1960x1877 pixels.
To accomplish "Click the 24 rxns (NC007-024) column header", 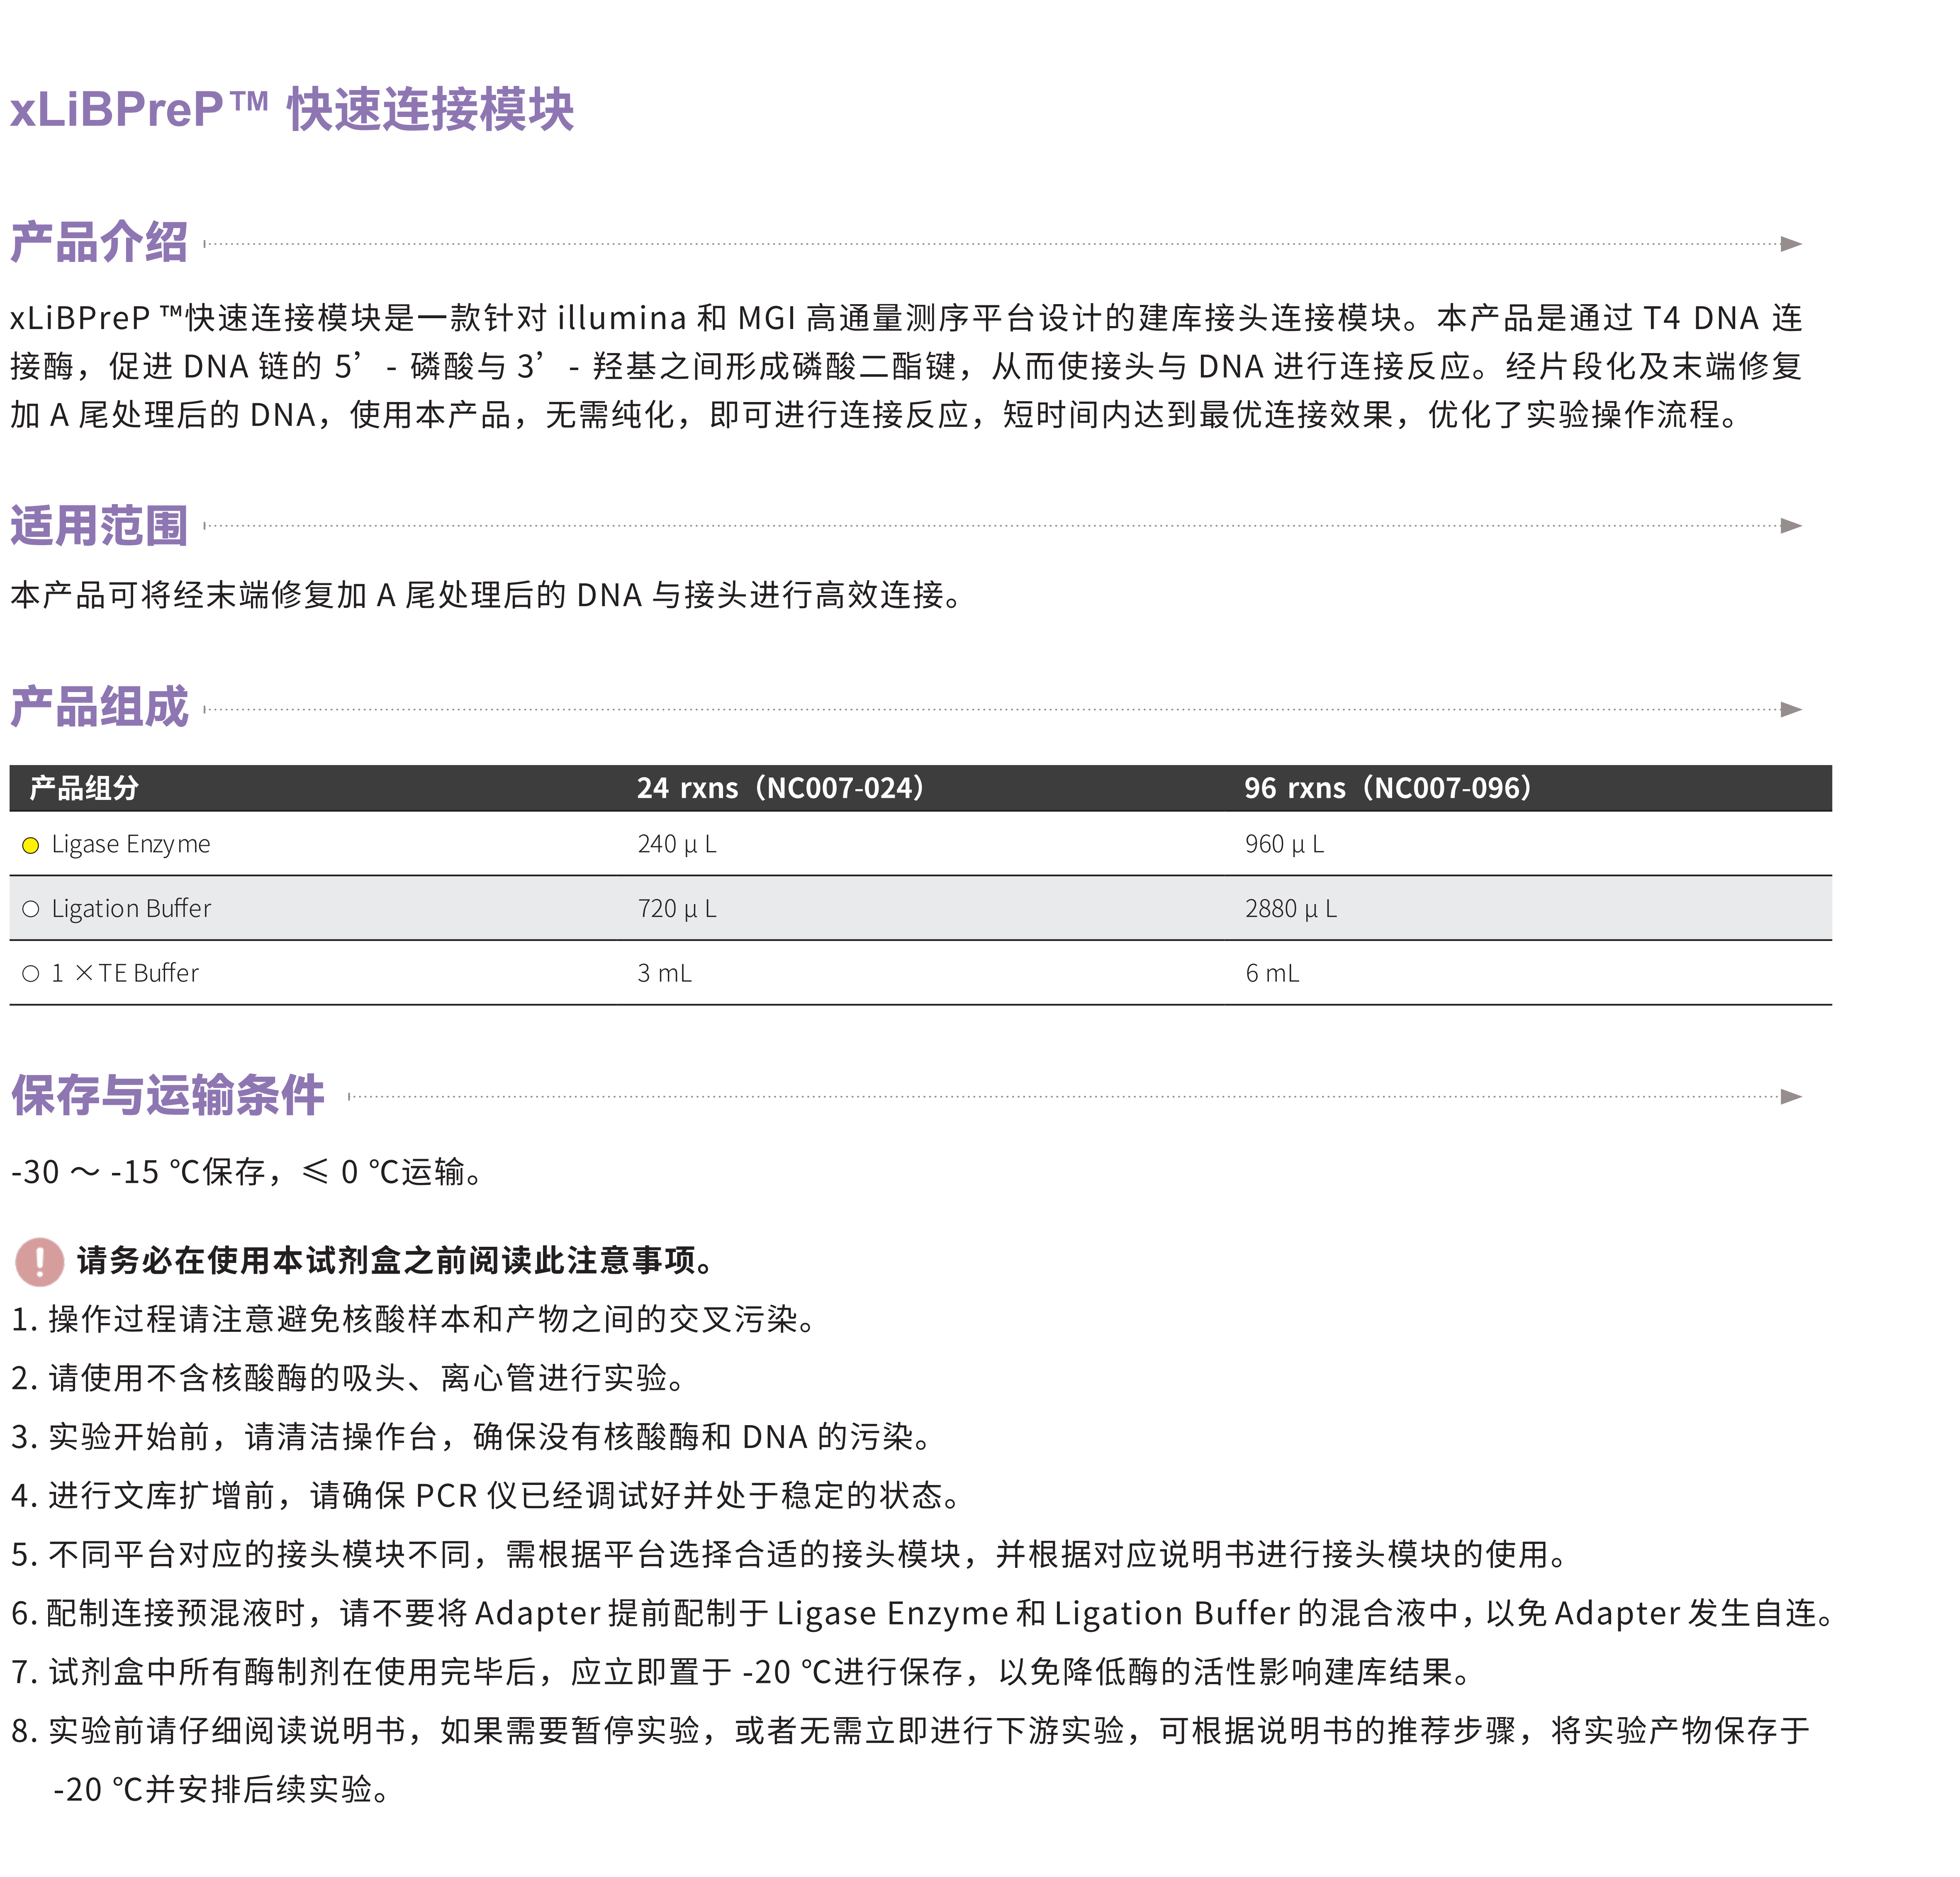I will tap(781, 788).
